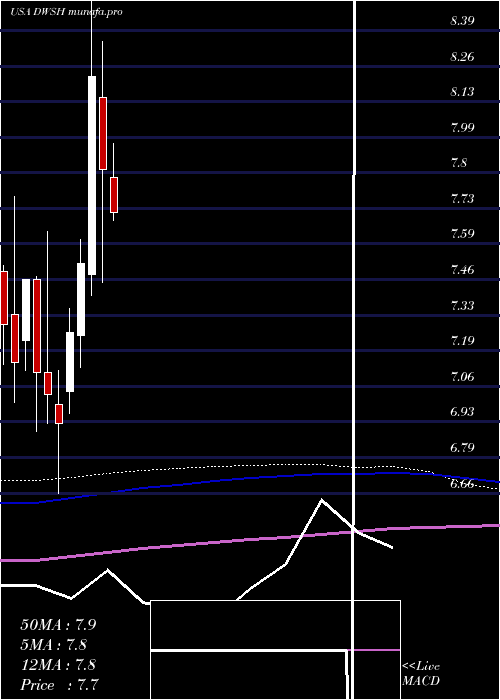The width and height of the screenshot is (500, 700).
Task: Click the 7.33 price axis label
Action: 462,306
